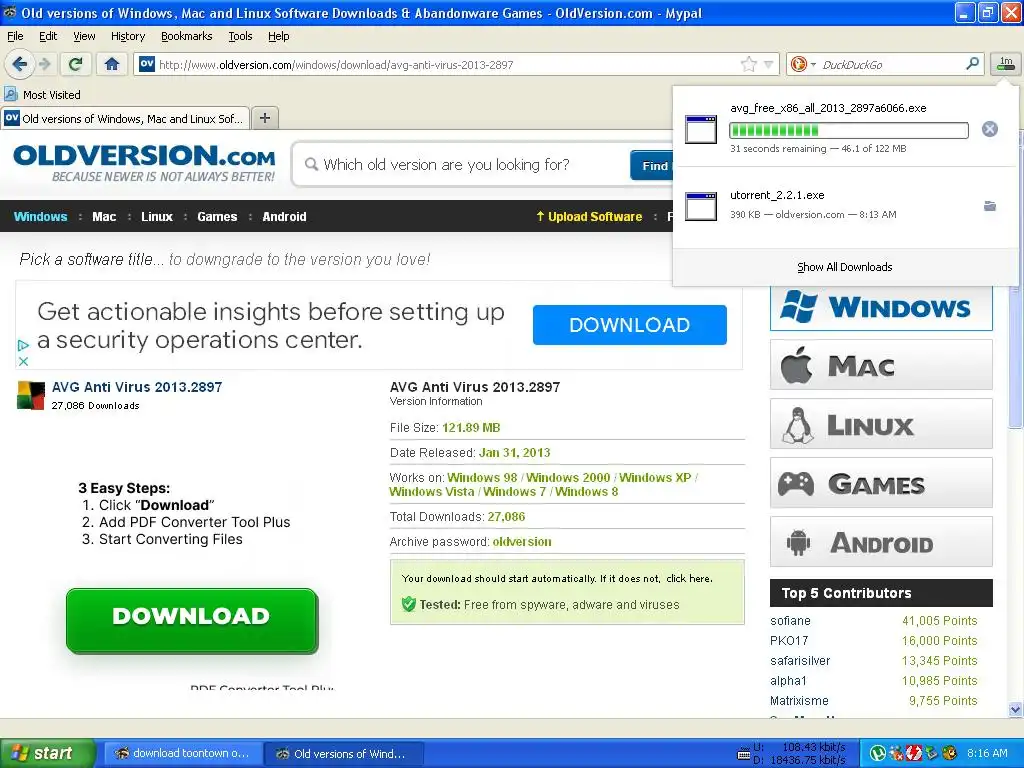Click the 'click here' download link
Viewport: 1024px width, 768px height.
(x=688, y=579)
